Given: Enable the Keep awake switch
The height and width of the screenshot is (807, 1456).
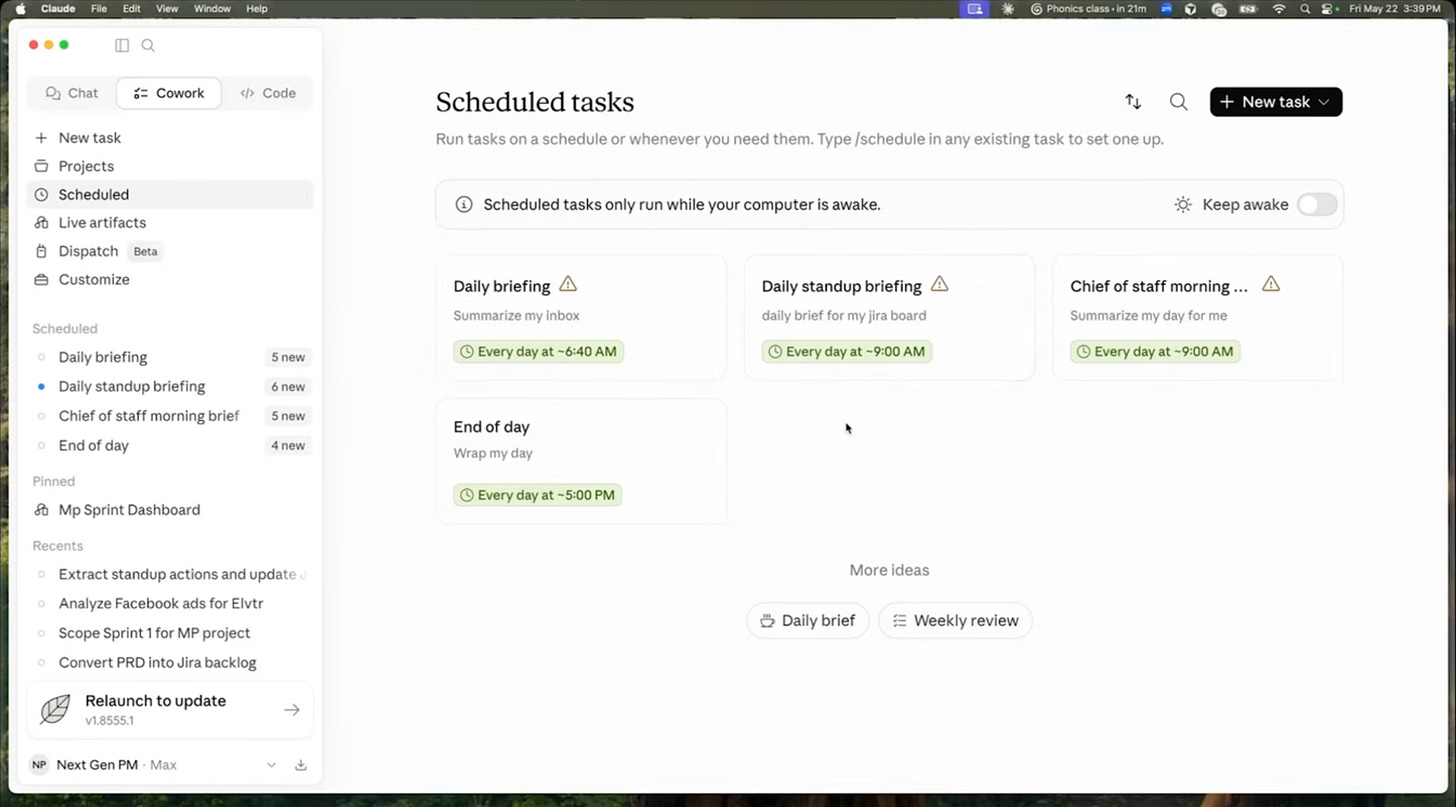Looking at the screenshot, I should coord(1317,205).
